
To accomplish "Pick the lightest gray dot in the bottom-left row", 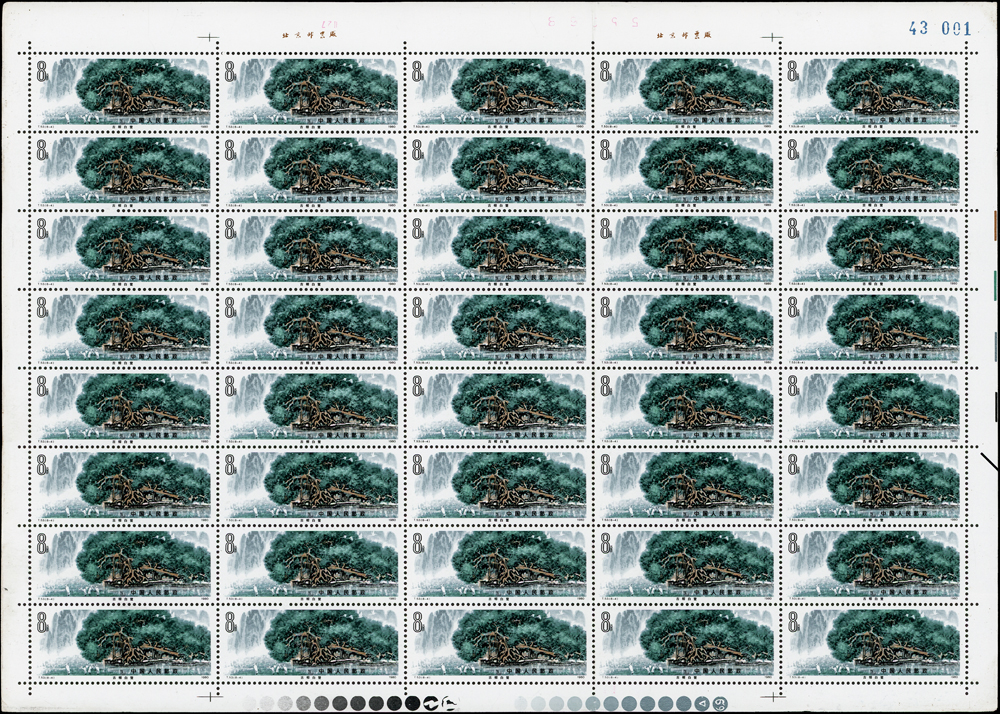I will click(x=247, y=703).
